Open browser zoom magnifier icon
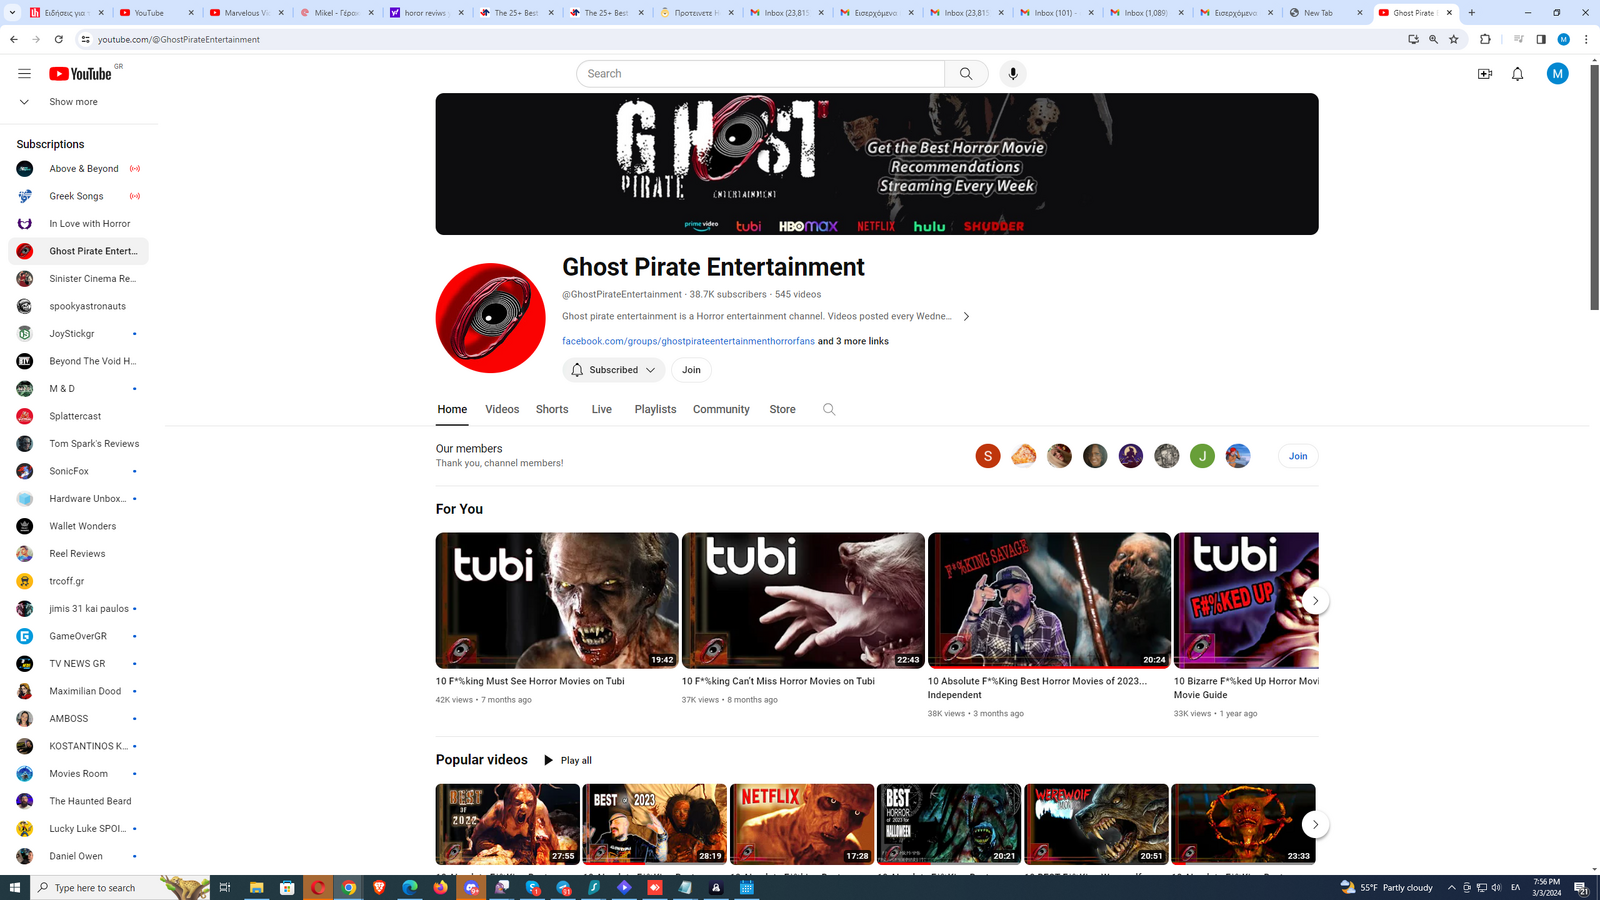This screenshot has height=900, width=1600. [x=1433, y=39]
